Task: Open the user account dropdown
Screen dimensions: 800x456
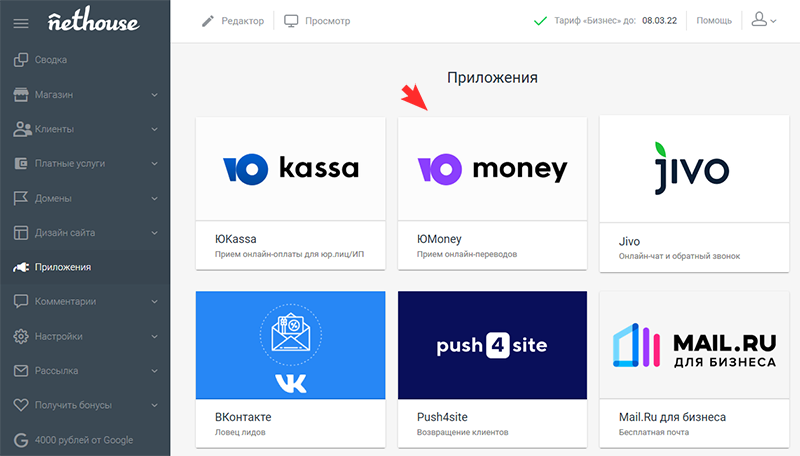Action: (763, 20)
